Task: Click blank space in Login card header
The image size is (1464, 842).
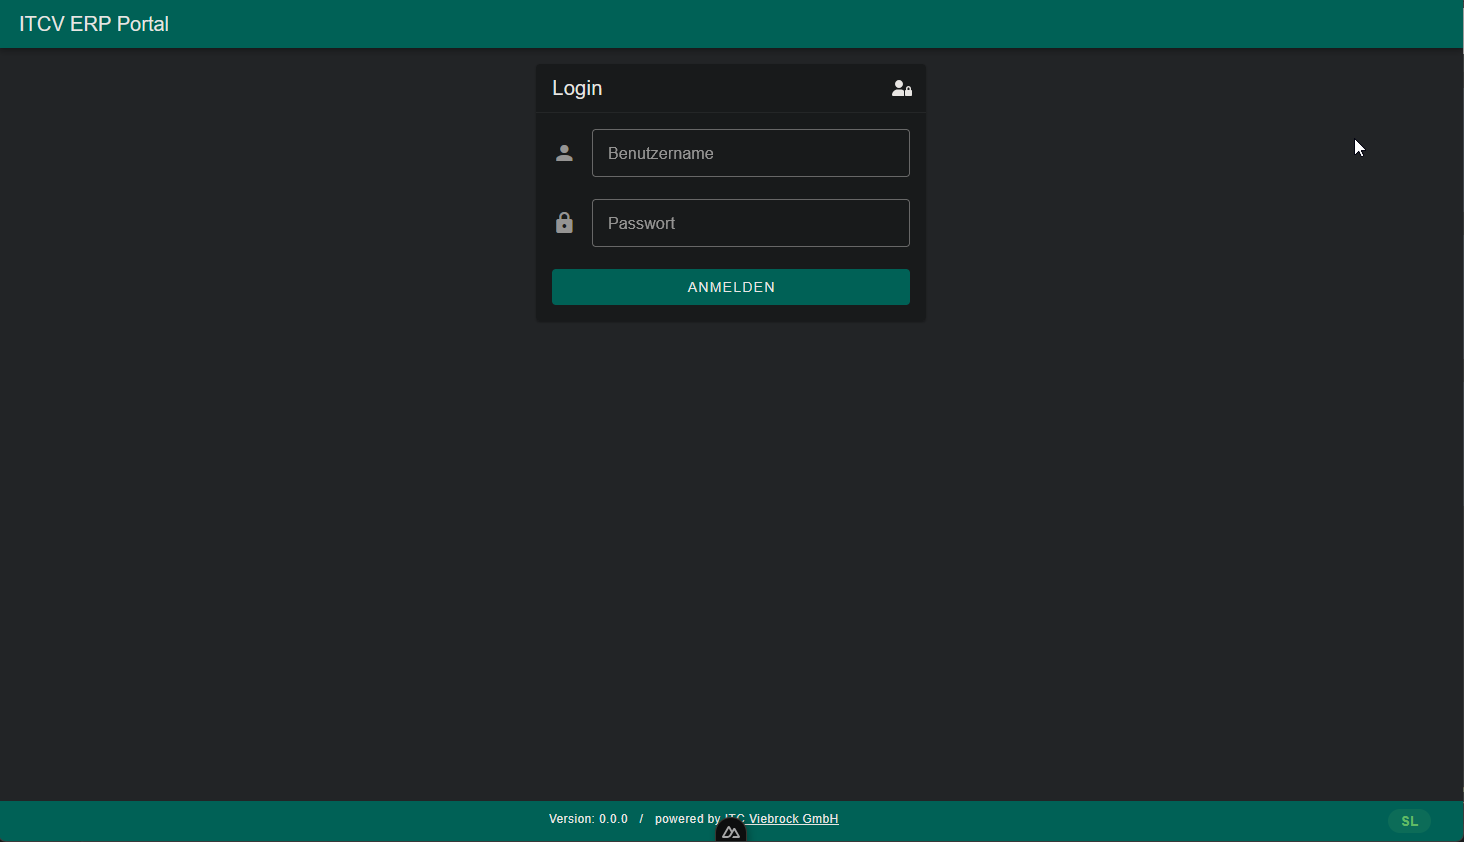Action: coord(740,88)
